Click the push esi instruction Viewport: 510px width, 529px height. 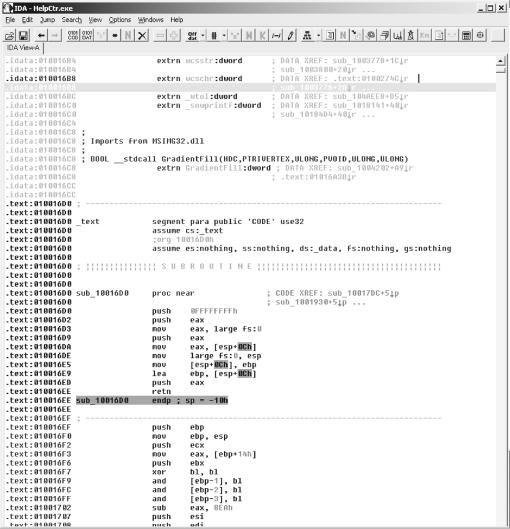[178, 517]
